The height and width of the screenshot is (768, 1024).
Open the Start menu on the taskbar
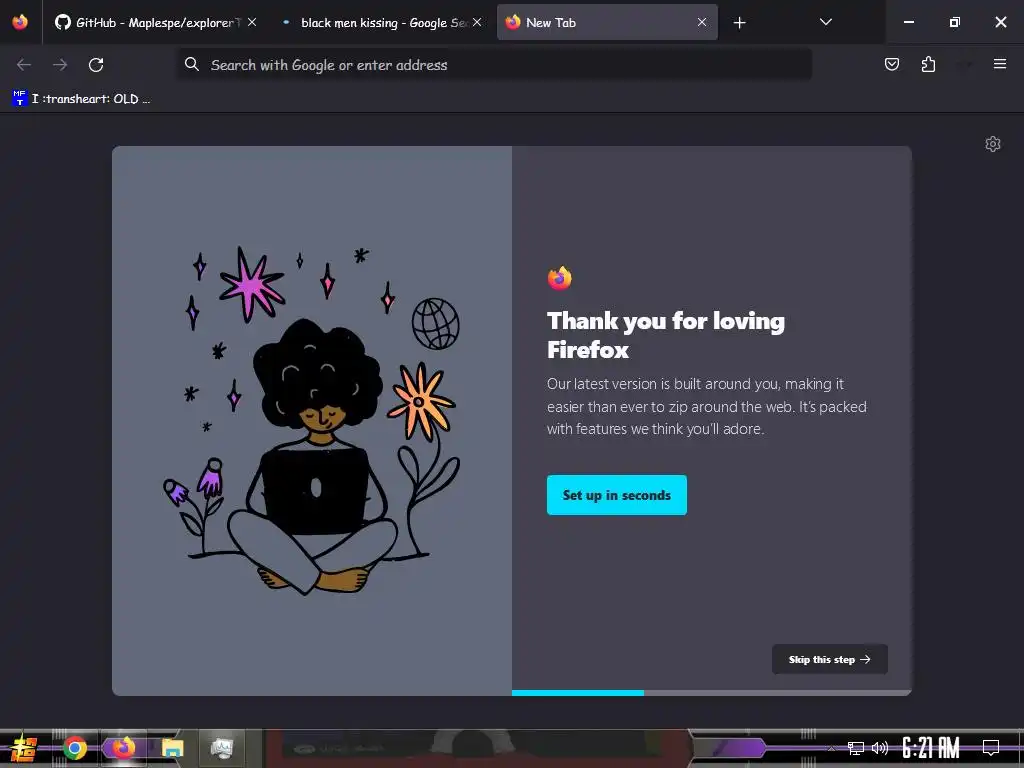coord(23,748)
